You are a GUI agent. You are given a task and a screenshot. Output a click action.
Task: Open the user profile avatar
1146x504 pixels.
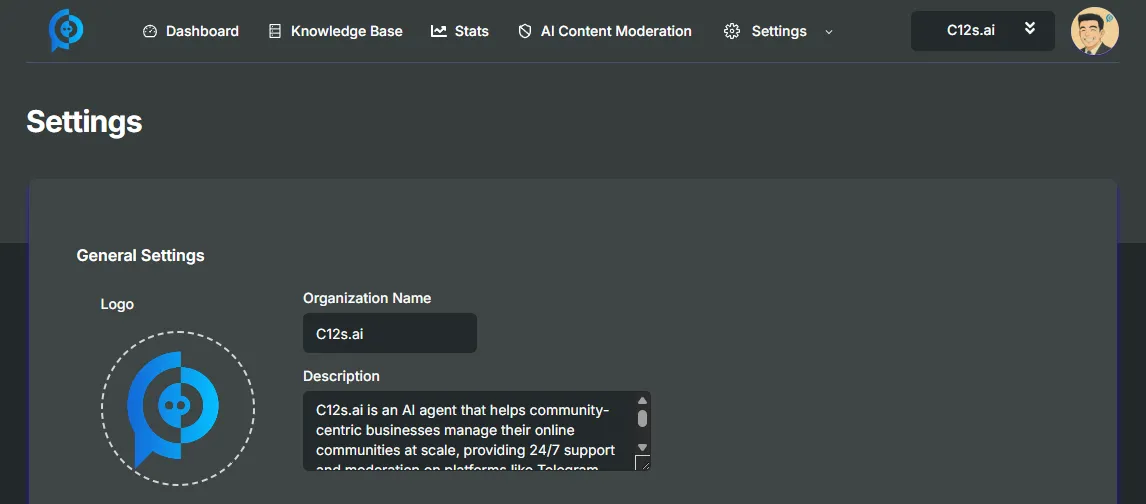[1094, 31]
